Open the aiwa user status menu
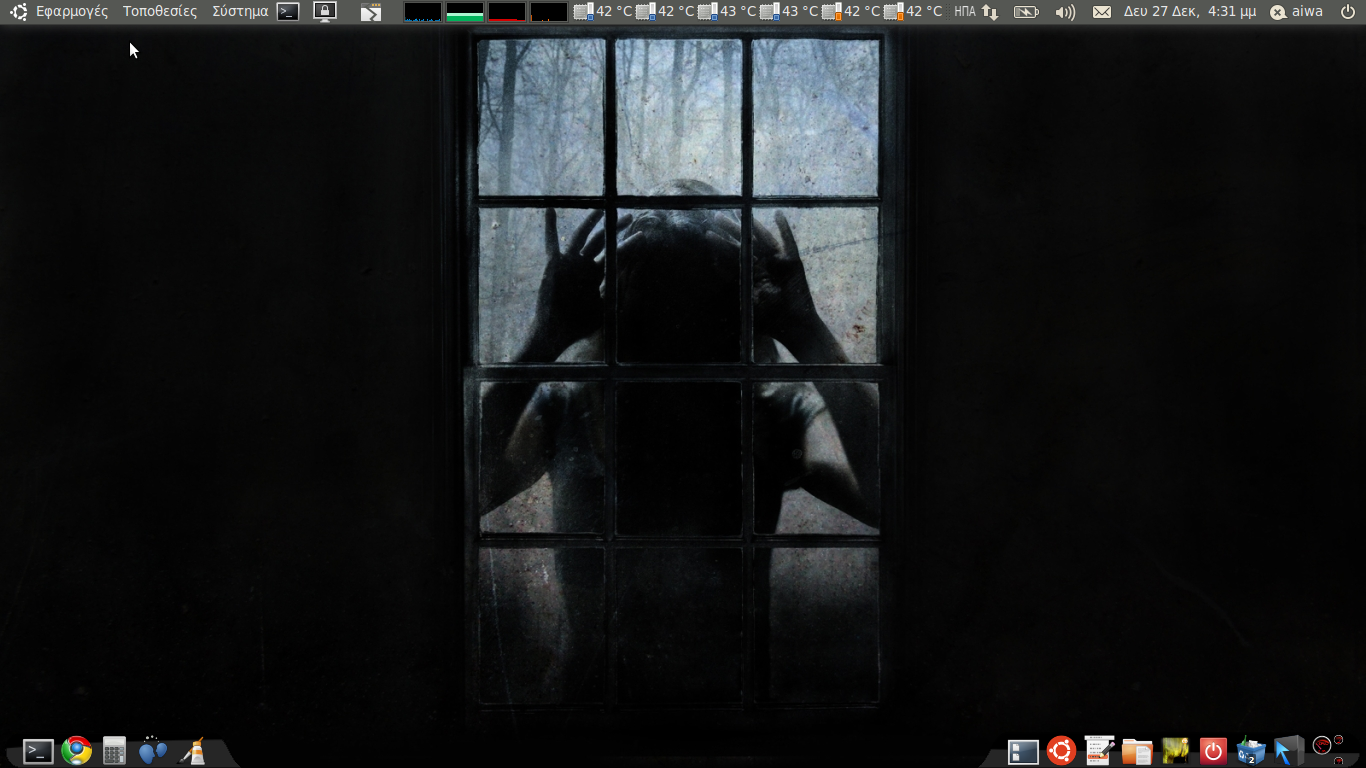Image resolution: width=1366 pixels, height=768 pixels. pyautogui.click(x=1296, y=12)
